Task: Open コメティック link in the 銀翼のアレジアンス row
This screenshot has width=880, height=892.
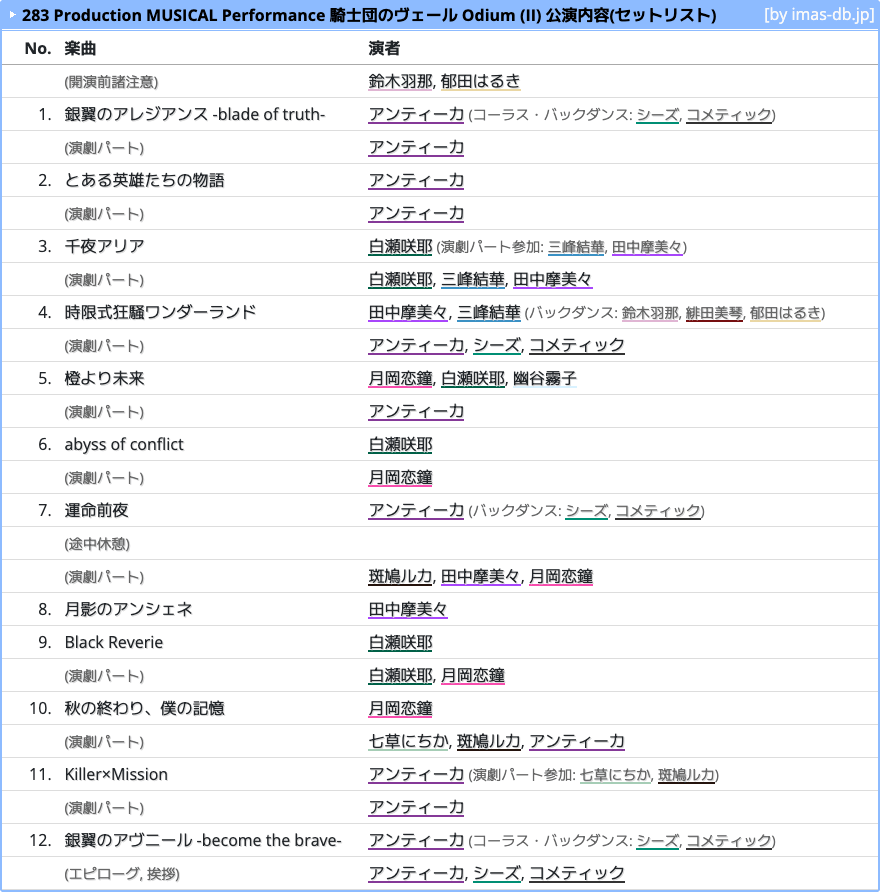Action: click(729, 114)
